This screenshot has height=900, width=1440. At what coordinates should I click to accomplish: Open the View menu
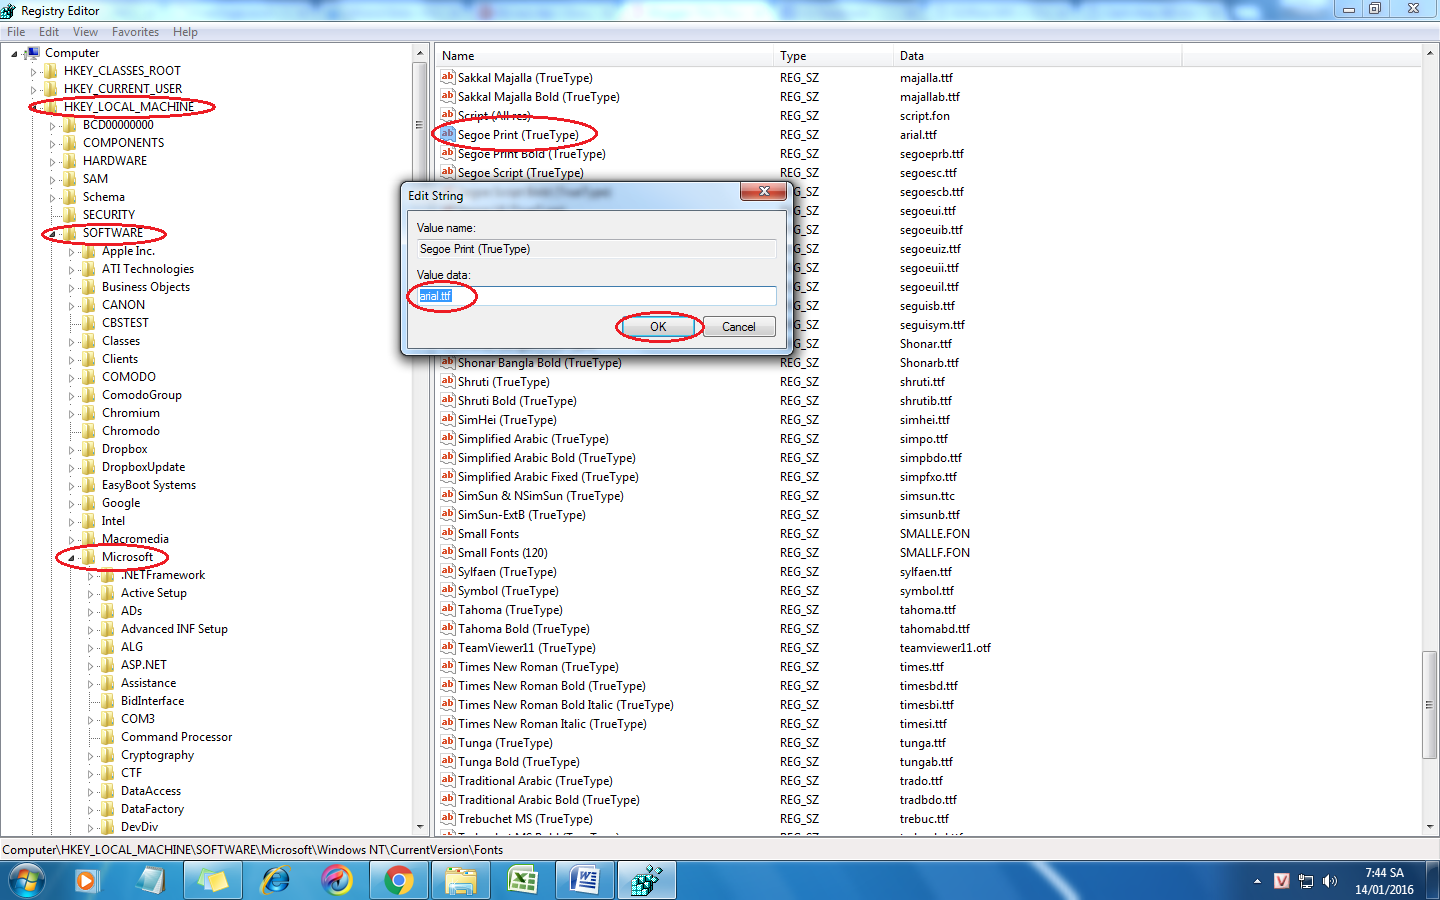click(x=85, y=32)
